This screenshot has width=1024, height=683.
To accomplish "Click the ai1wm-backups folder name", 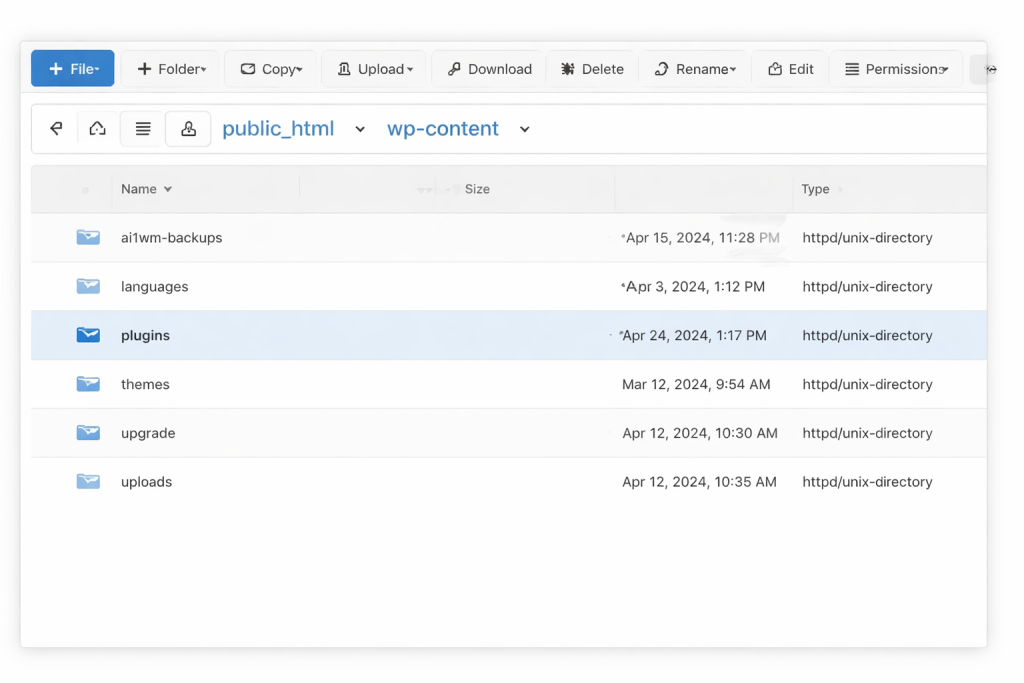I will click(x=172, y=238).
